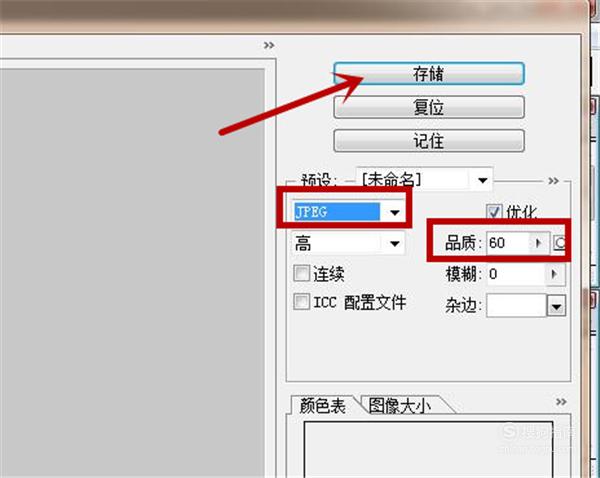Viewport: 600px width, 478px height.
Task: Switch to the 颜色表 tab
Action: [322, 406]
